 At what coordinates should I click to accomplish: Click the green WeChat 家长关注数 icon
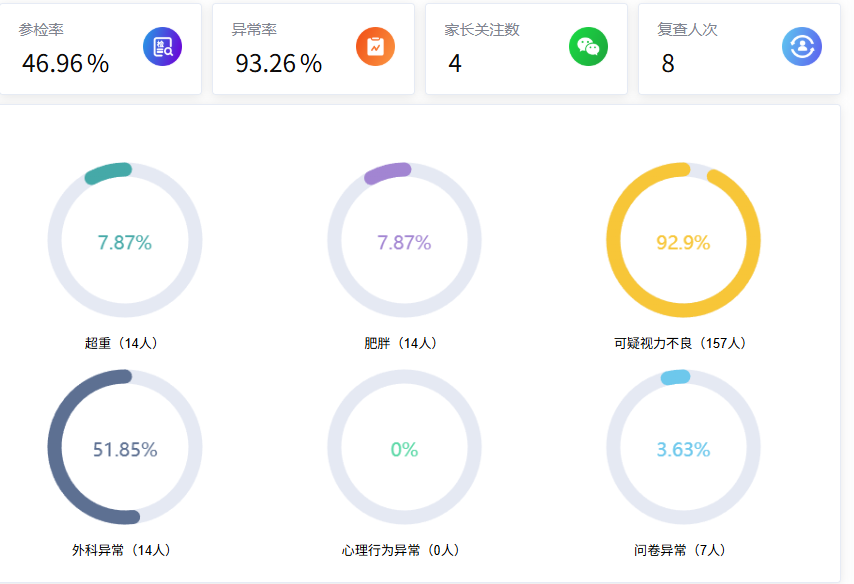coord(588,47)
